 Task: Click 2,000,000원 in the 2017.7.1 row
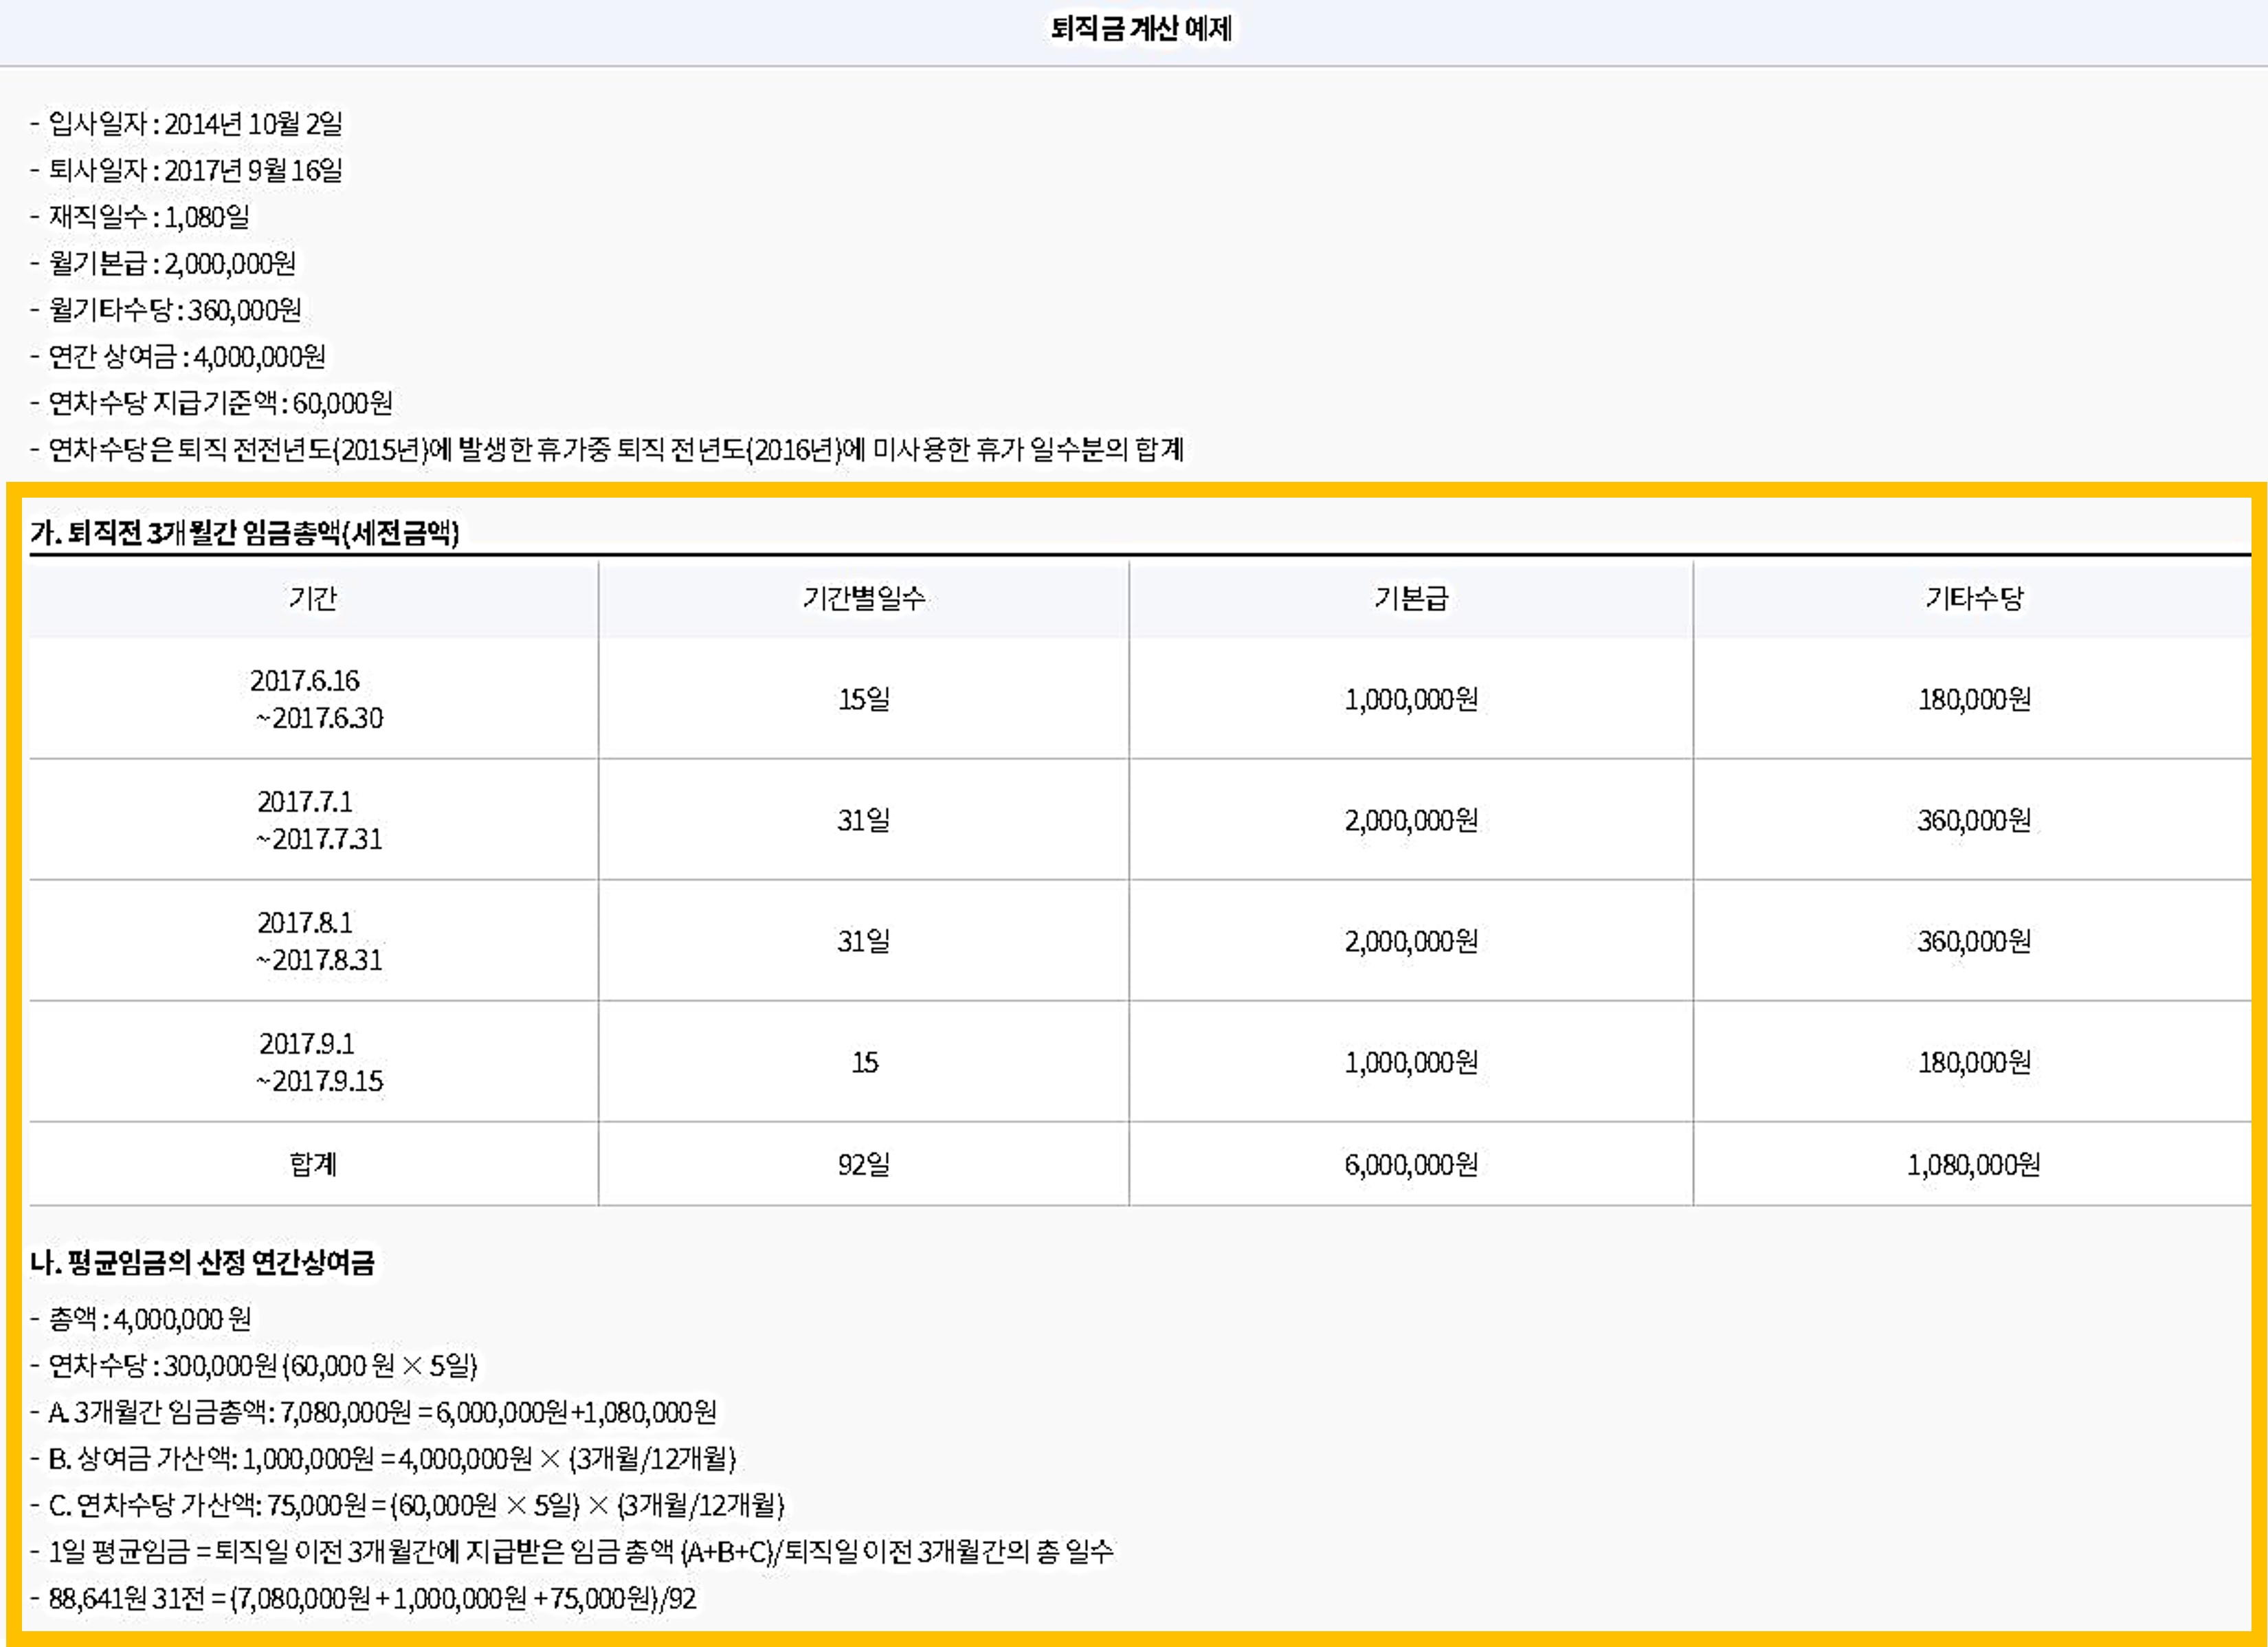tap(1411, 820)
